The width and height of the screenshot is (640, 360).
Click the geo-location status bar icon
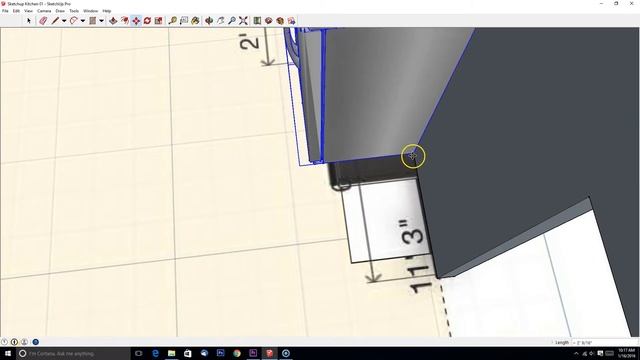pyautogui.click(x=4, y=342)
